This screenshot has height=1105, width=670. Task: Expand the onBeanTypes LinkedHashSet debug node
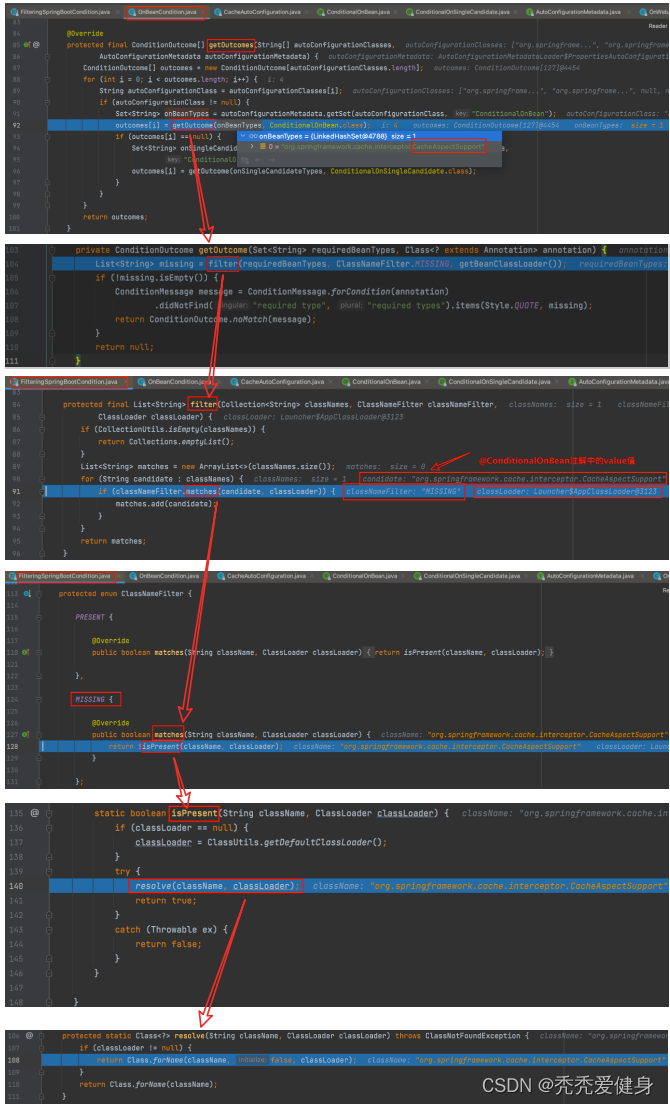coord(243,135)
